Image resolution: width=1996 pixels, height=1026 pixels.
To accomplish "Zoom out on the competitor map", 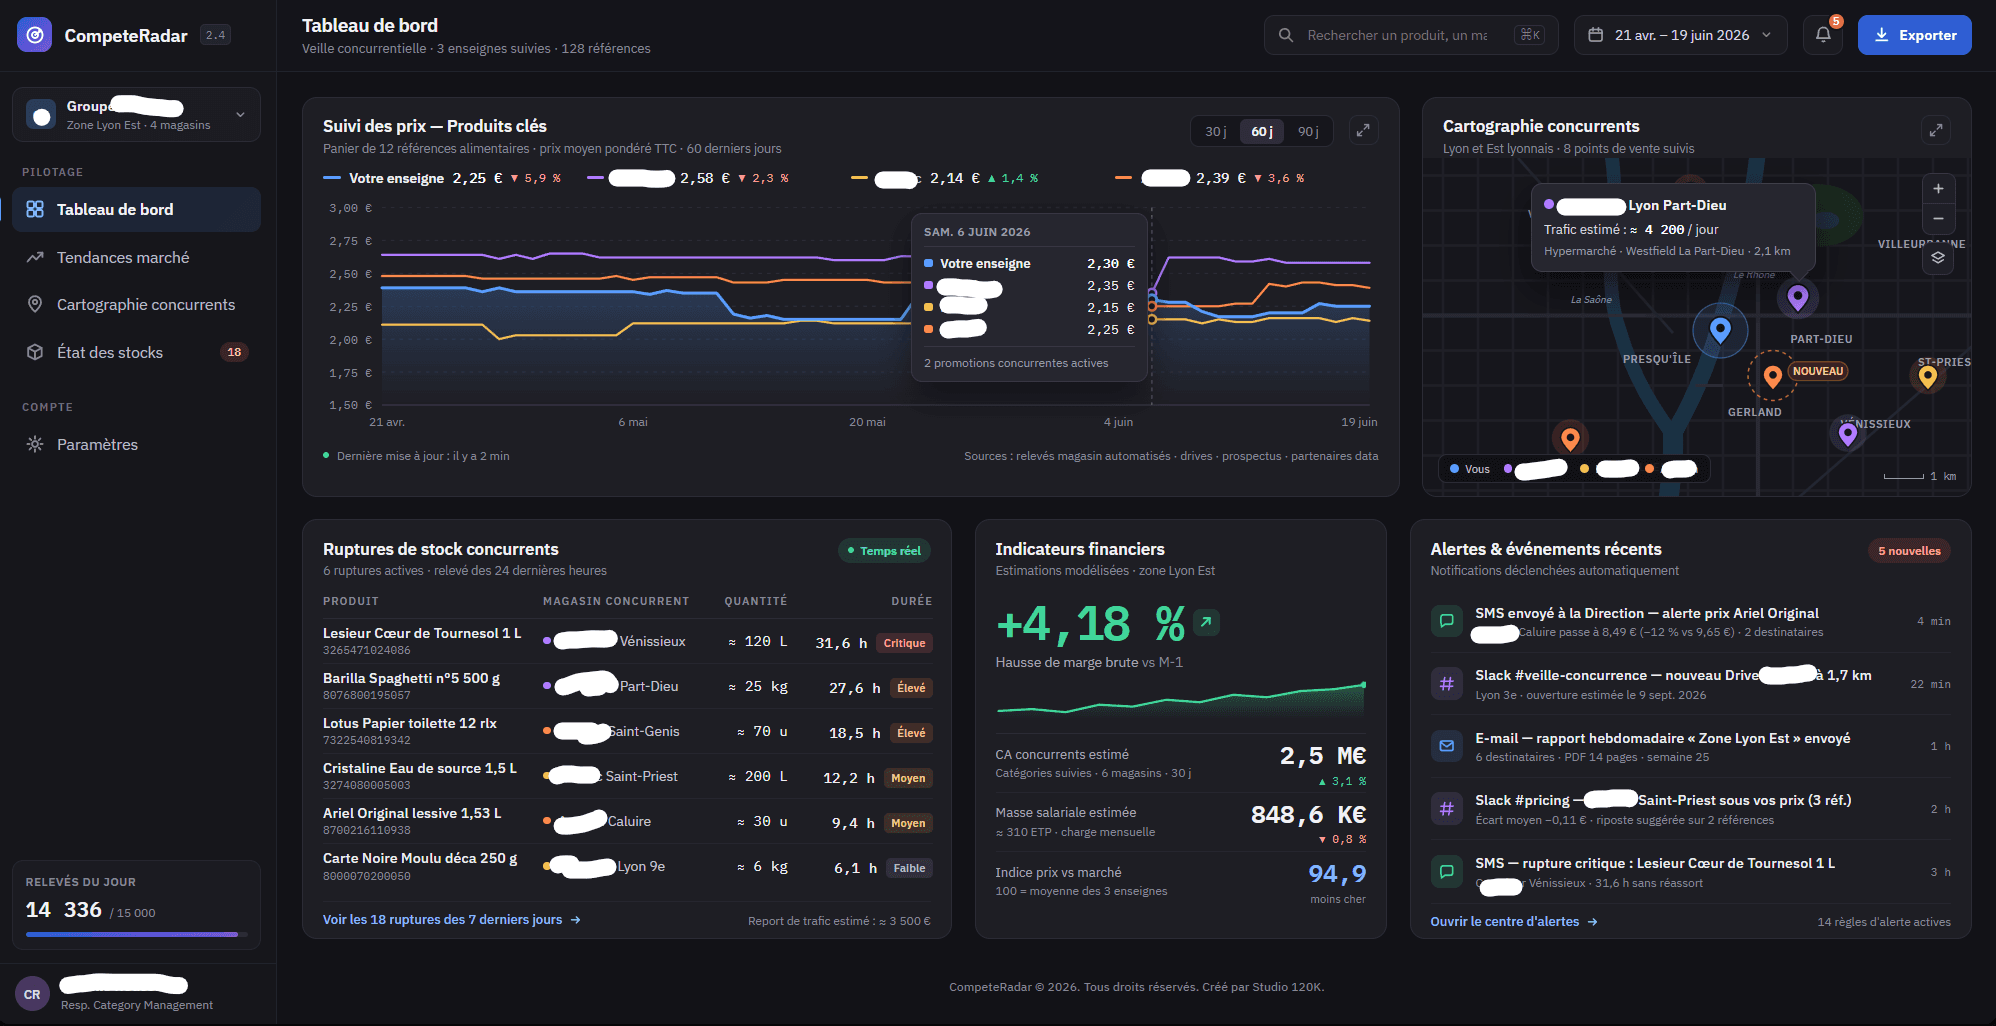I will pyautogui.click(x=1938, y=219).
